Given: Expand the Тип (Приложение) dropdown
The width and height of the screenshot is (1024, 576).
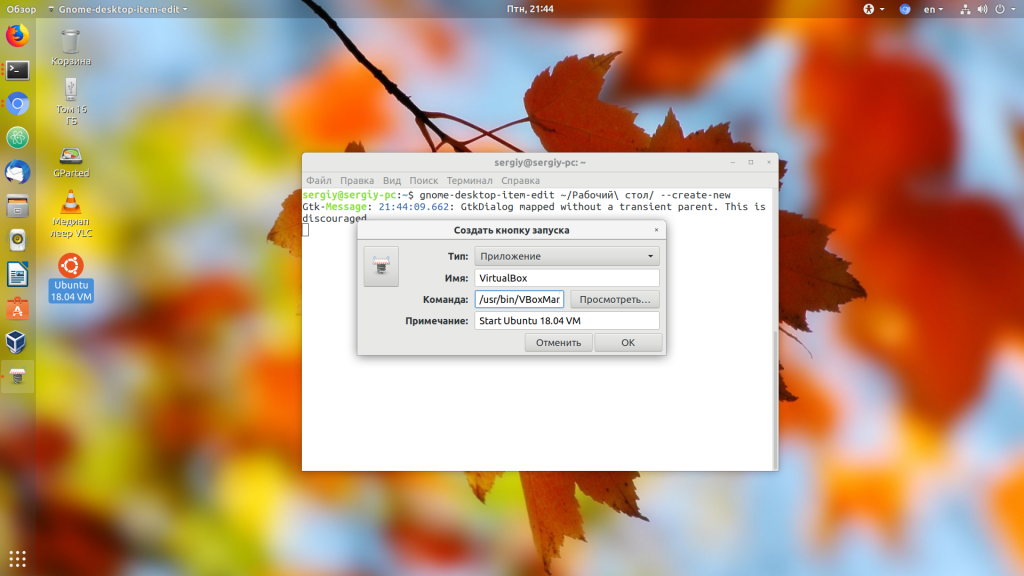Looking at the screenshot, I should coord(566,256).
